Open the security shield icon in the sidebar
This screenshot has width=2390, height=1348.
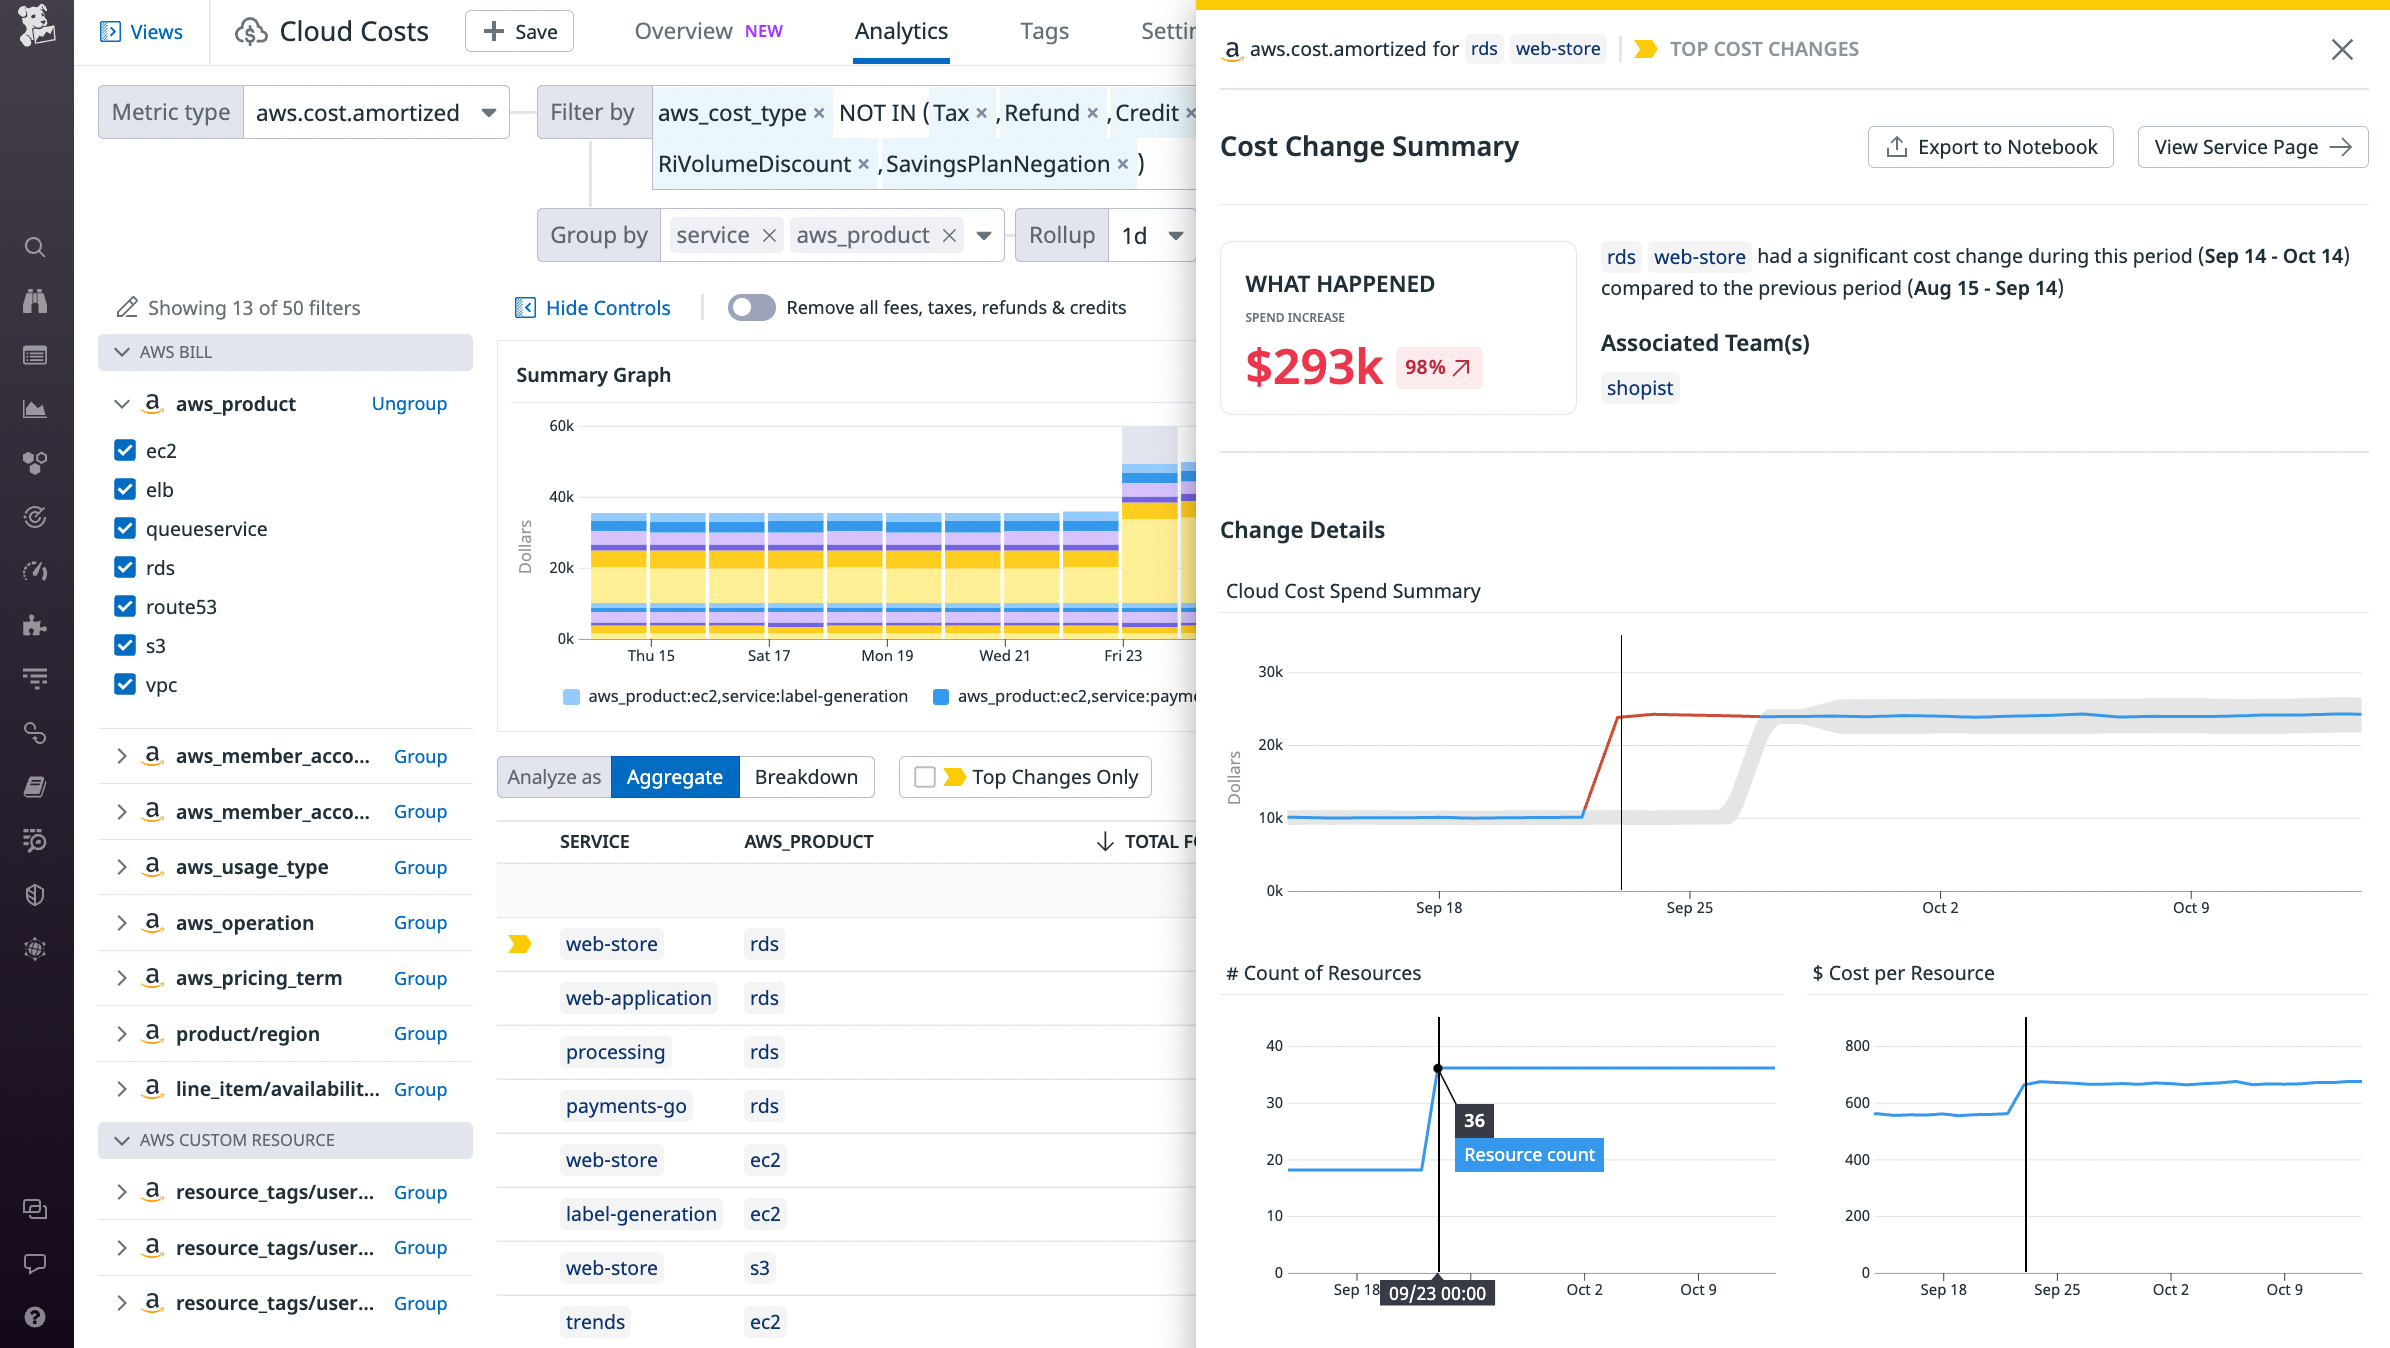(36, 895)
